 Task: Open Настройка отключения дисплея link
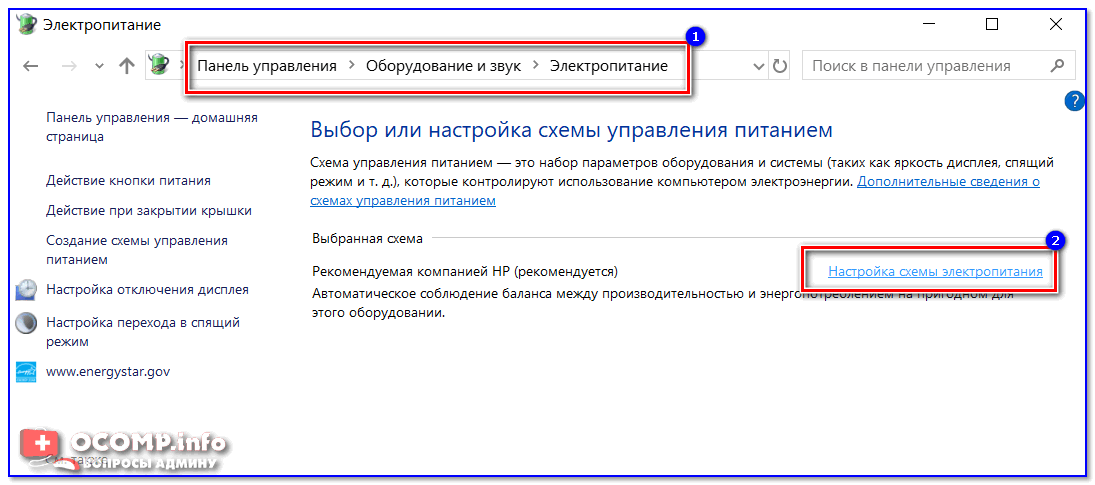click(147, 289)
